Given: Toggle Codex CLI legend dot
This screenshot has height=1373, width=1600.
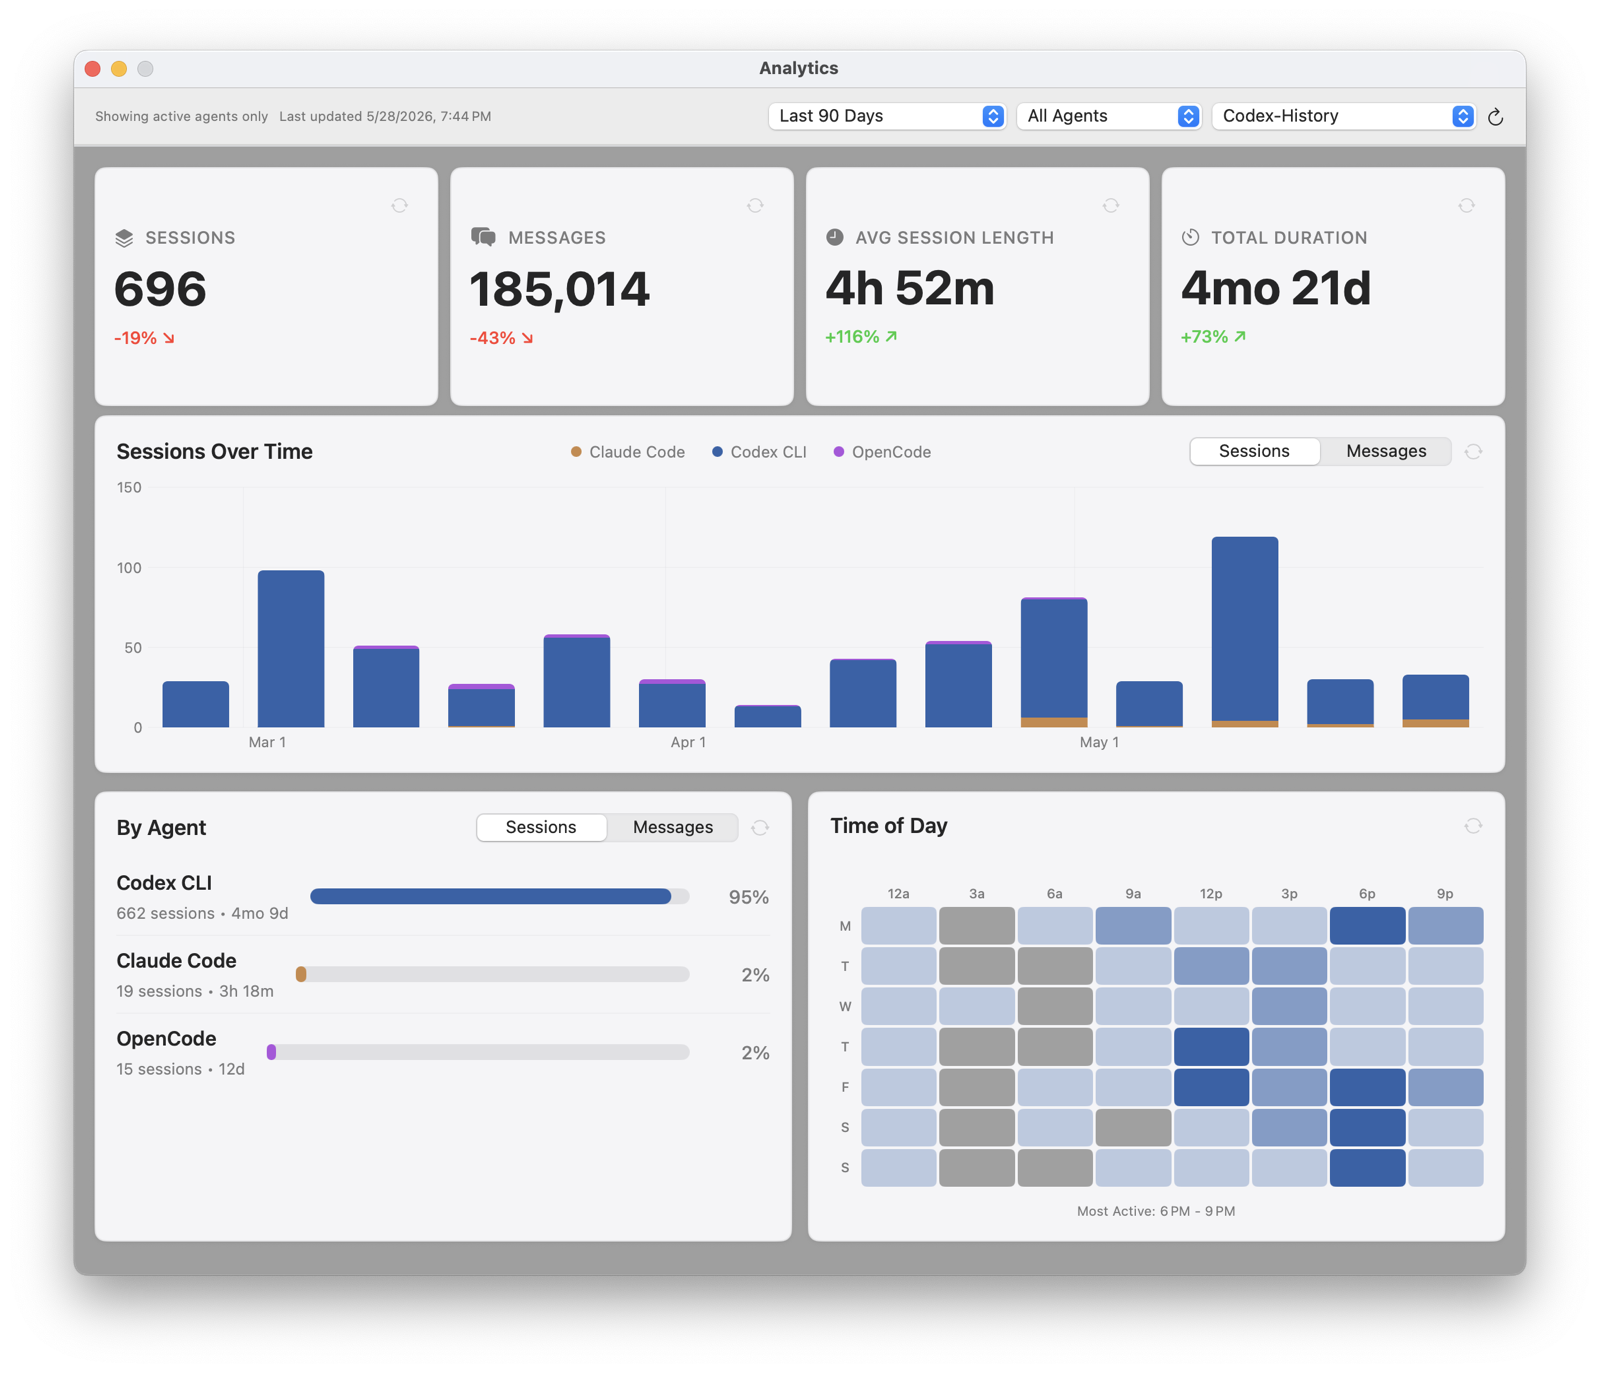Looking at the screenshot, I should [717, 452].
